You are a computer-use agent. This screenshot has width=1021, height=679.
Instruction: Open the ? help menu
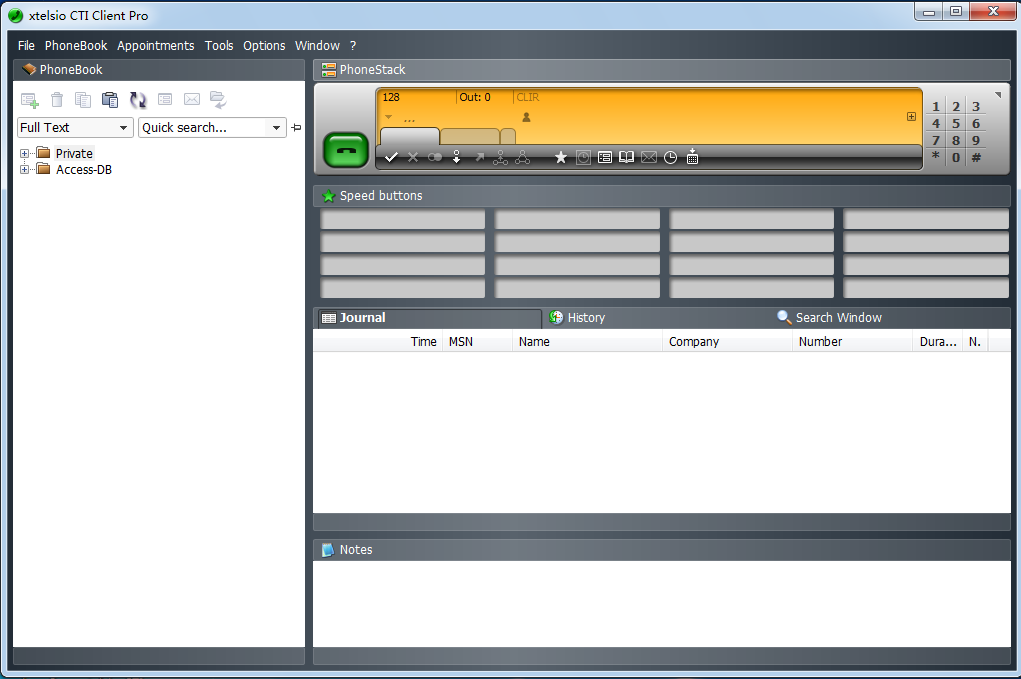[x=353, y=46]
